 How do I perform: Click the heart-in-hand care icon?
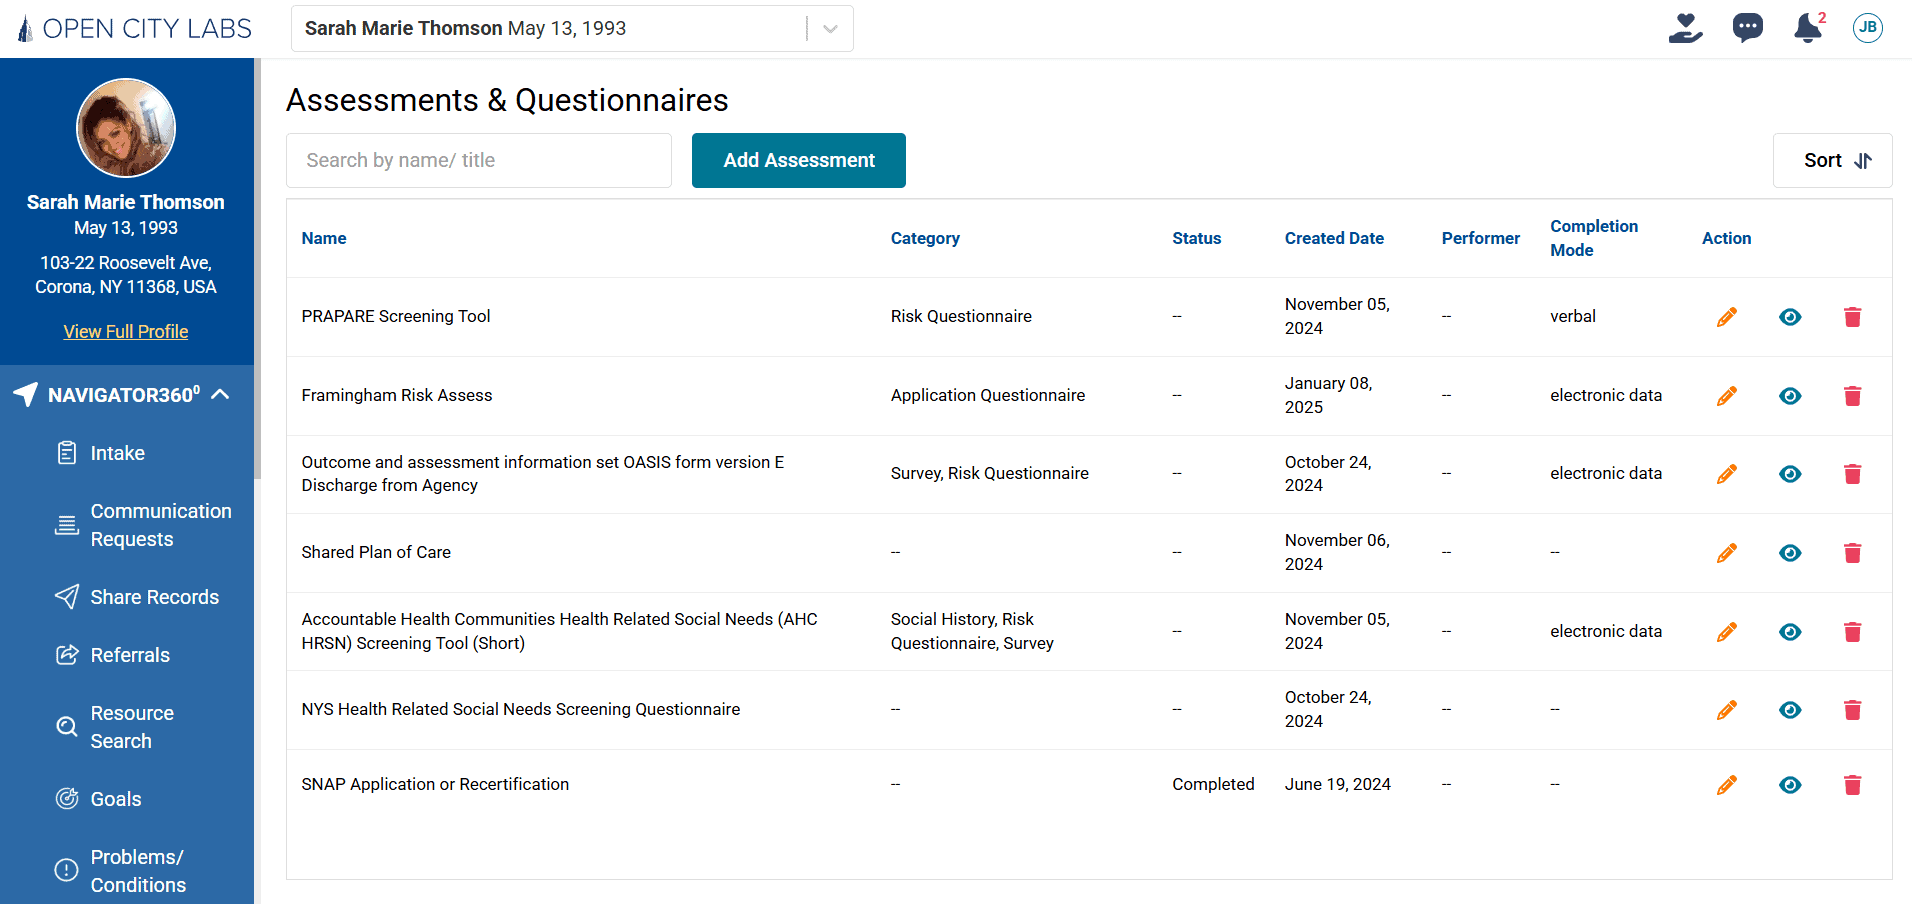pyautogui.click(x=1686, y=28)
